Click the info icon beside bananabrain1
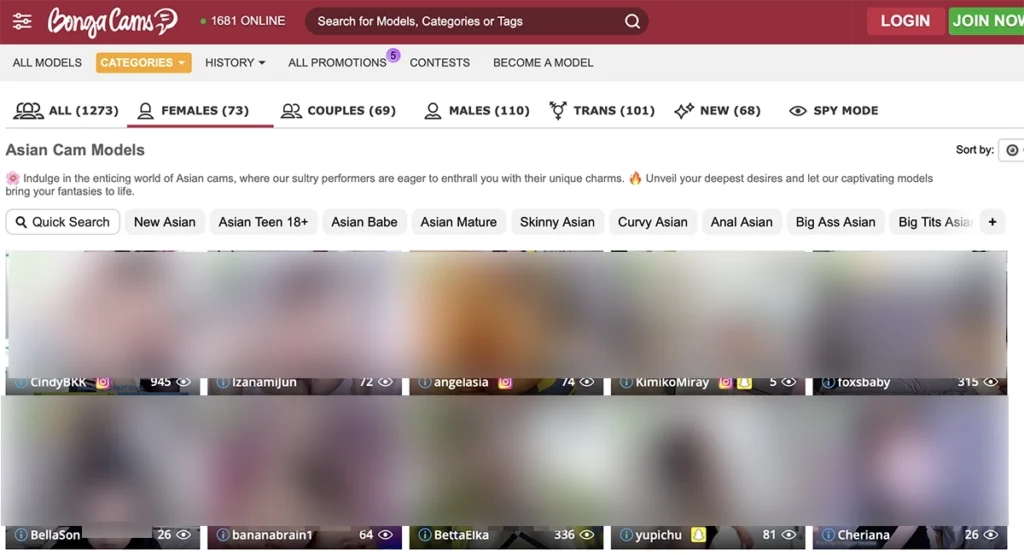Image resolution: width=1024 pixels, height=555 pixels. 222,535
